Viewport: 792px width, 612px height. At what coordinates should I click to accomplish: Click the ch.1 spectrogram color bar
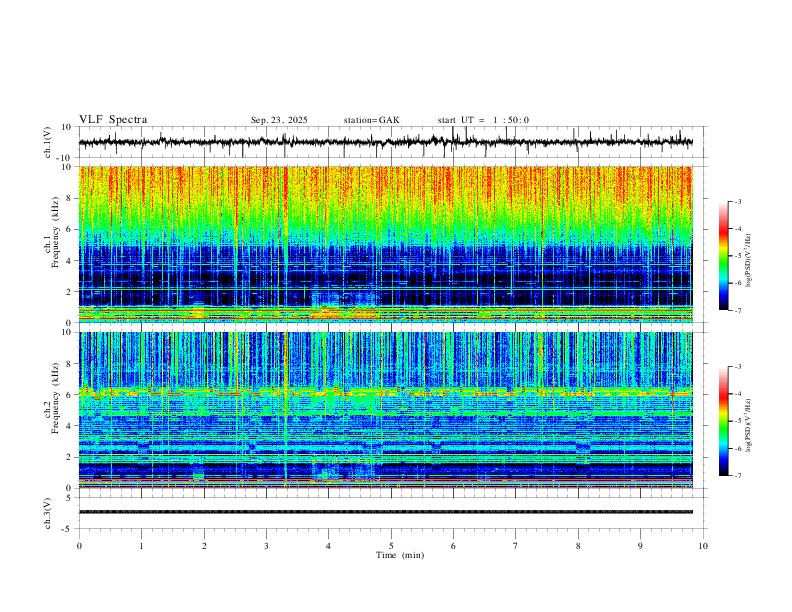[723, 256]
